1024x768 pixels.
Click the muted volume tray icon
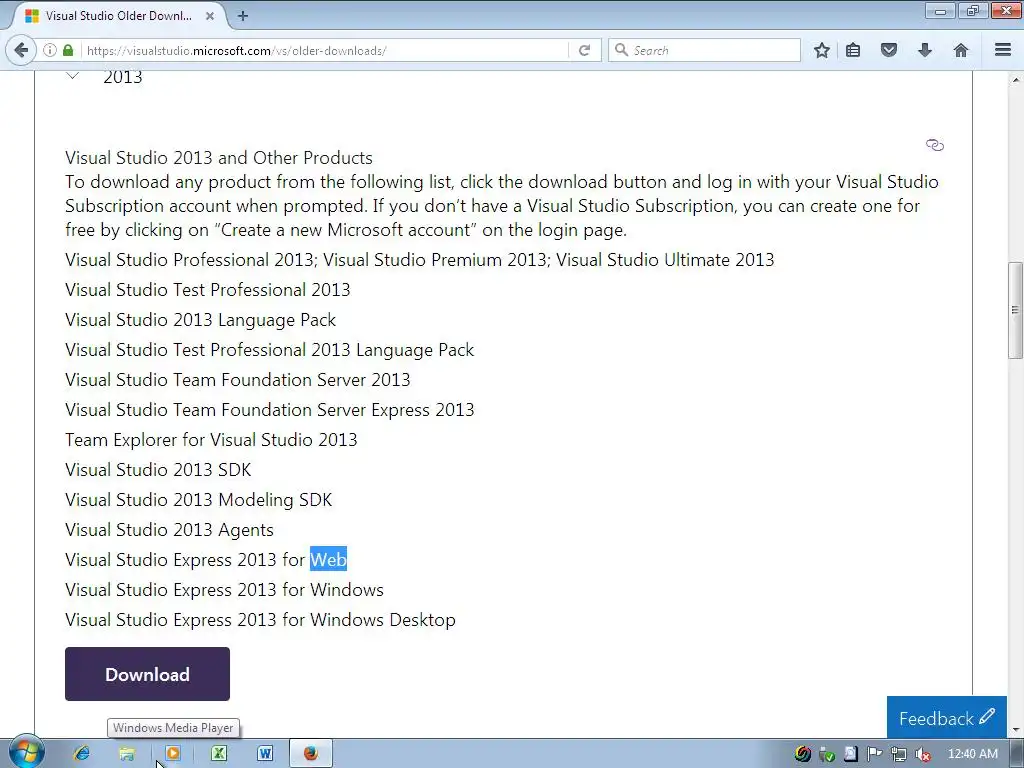(x=923, y=754)
